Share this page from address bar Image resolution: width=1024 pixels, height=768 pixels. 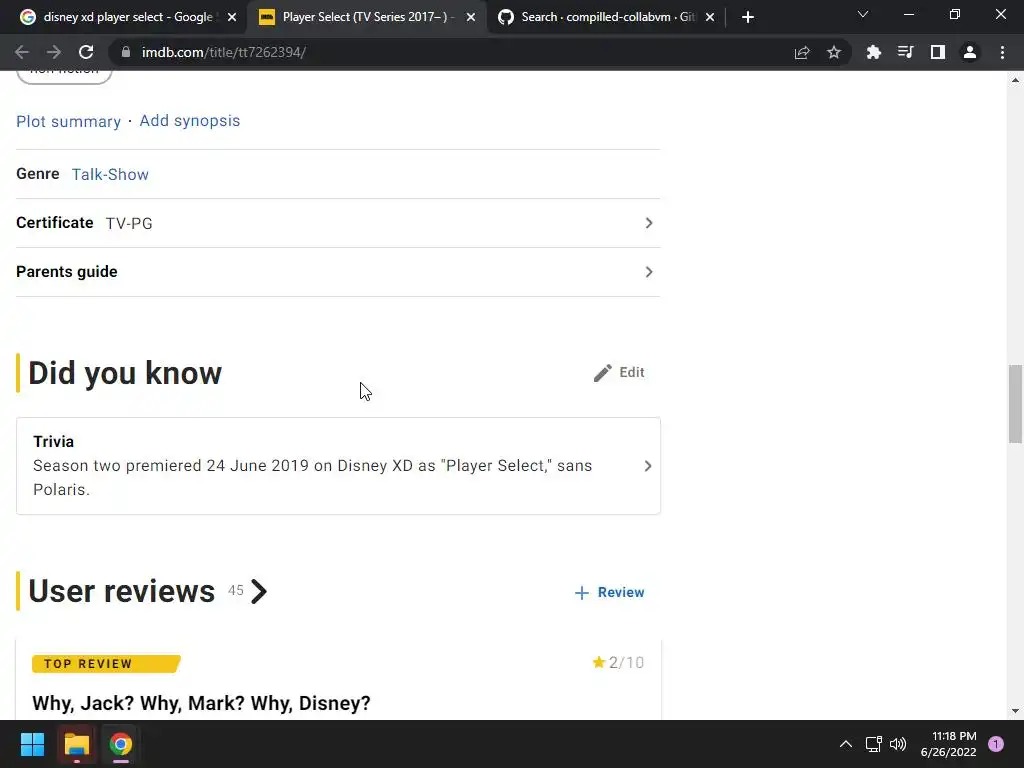point(802,52)
